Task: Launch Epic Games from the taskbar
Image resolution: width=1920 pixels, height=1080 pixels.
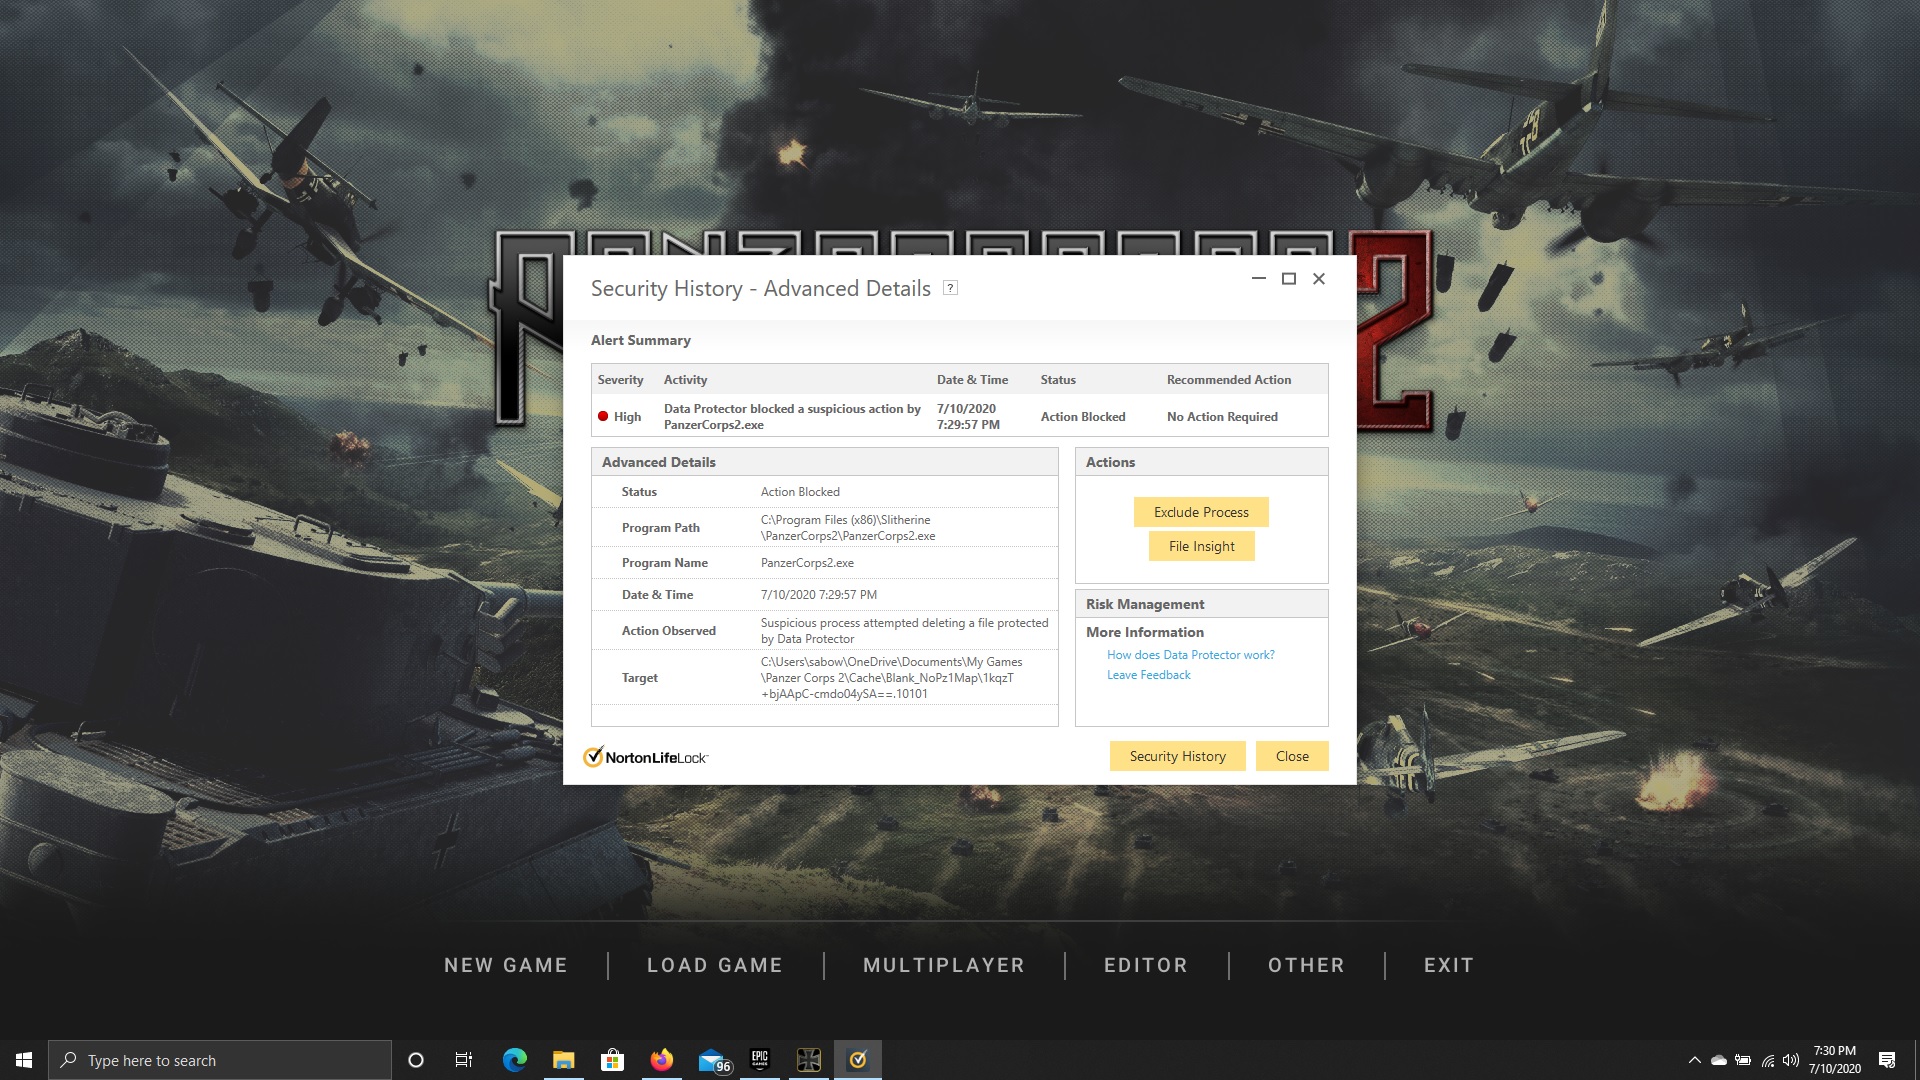Action: click(x=760, y=1060)
